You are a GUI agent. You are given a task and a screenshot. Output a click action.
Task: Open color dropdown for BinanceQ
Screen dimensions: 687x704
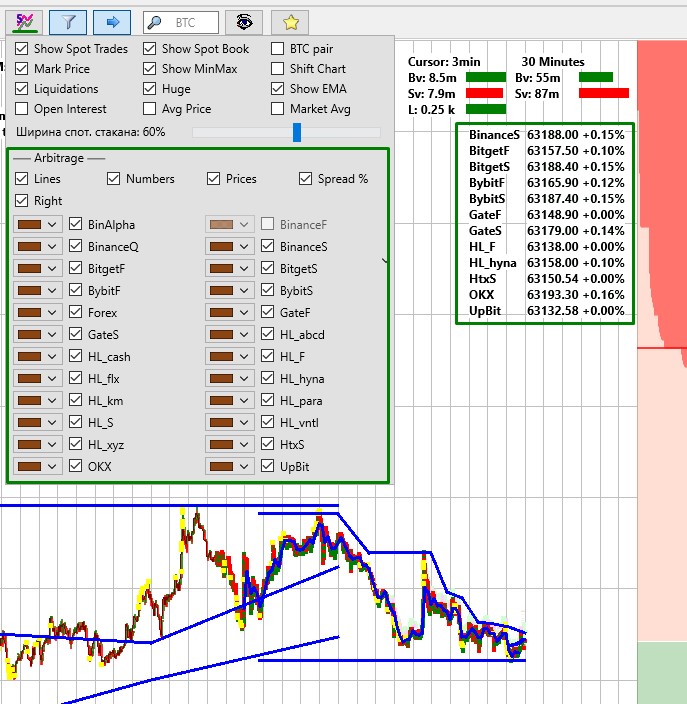tap(52, 246)
